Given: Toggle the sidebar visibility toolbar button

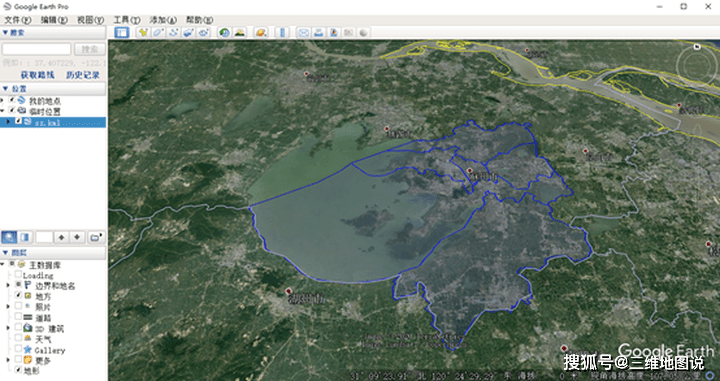Looking at the screenshot, I should pos(121,32).
